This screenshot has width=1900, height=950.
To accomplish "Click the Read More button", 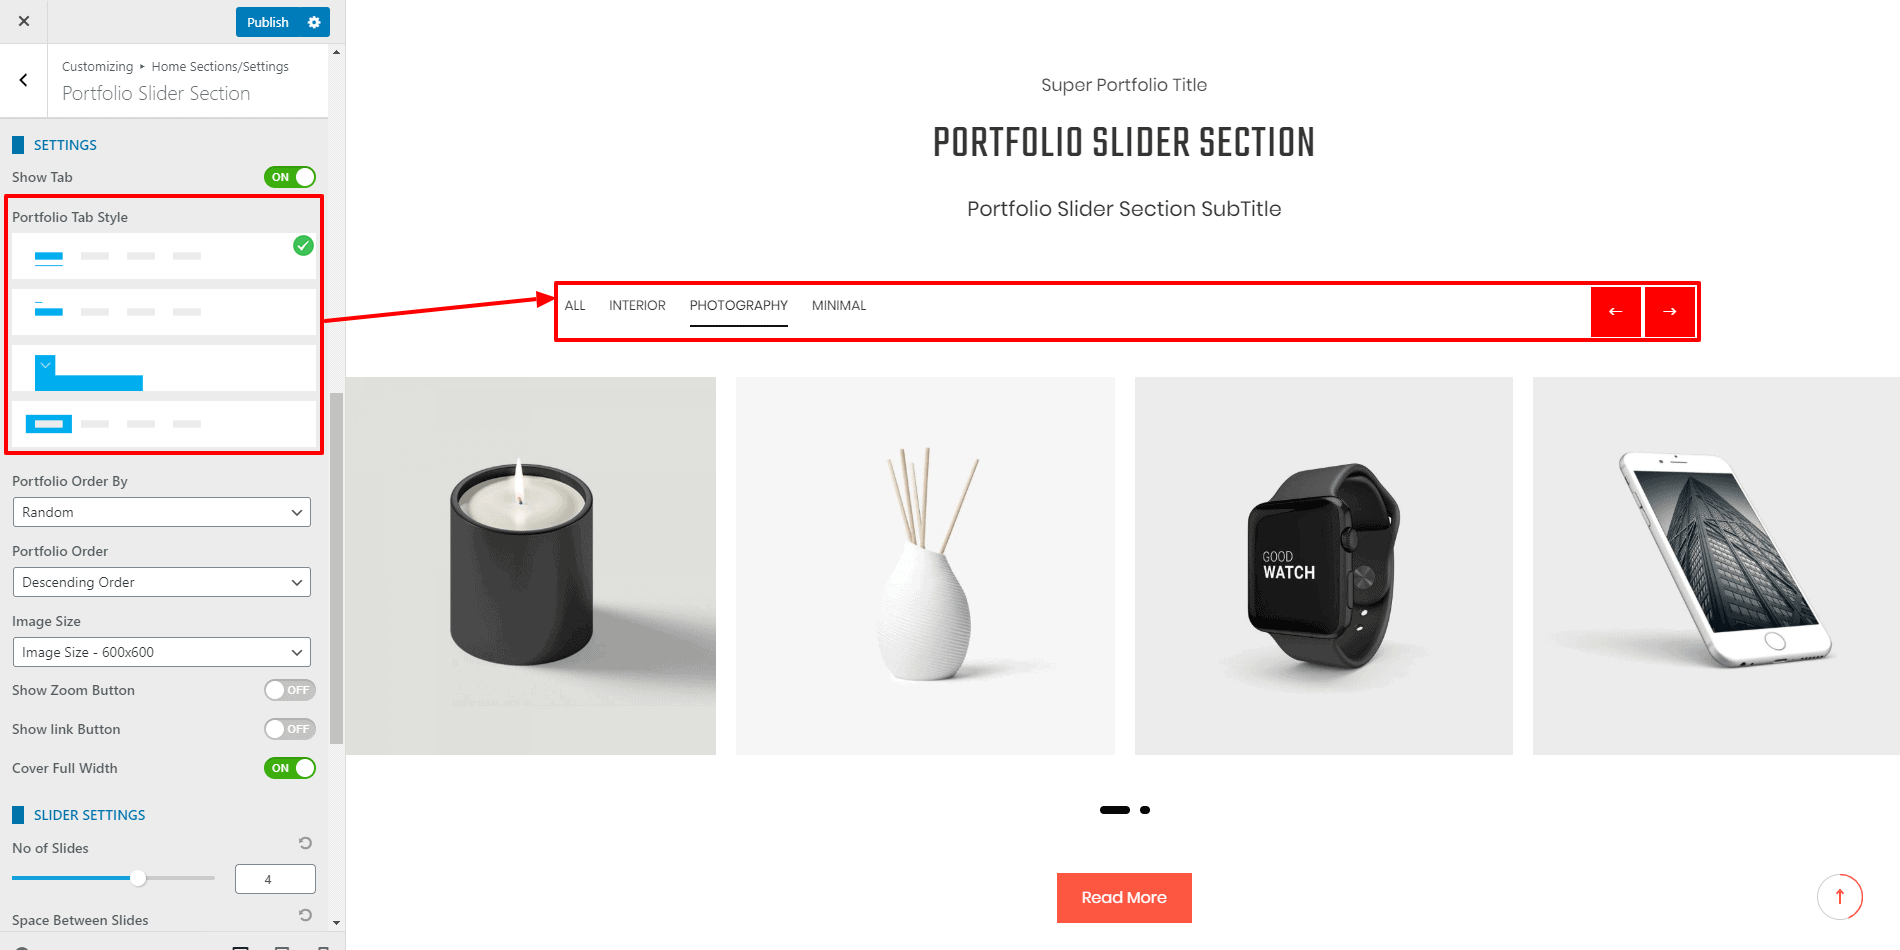I will point(1124,898).
